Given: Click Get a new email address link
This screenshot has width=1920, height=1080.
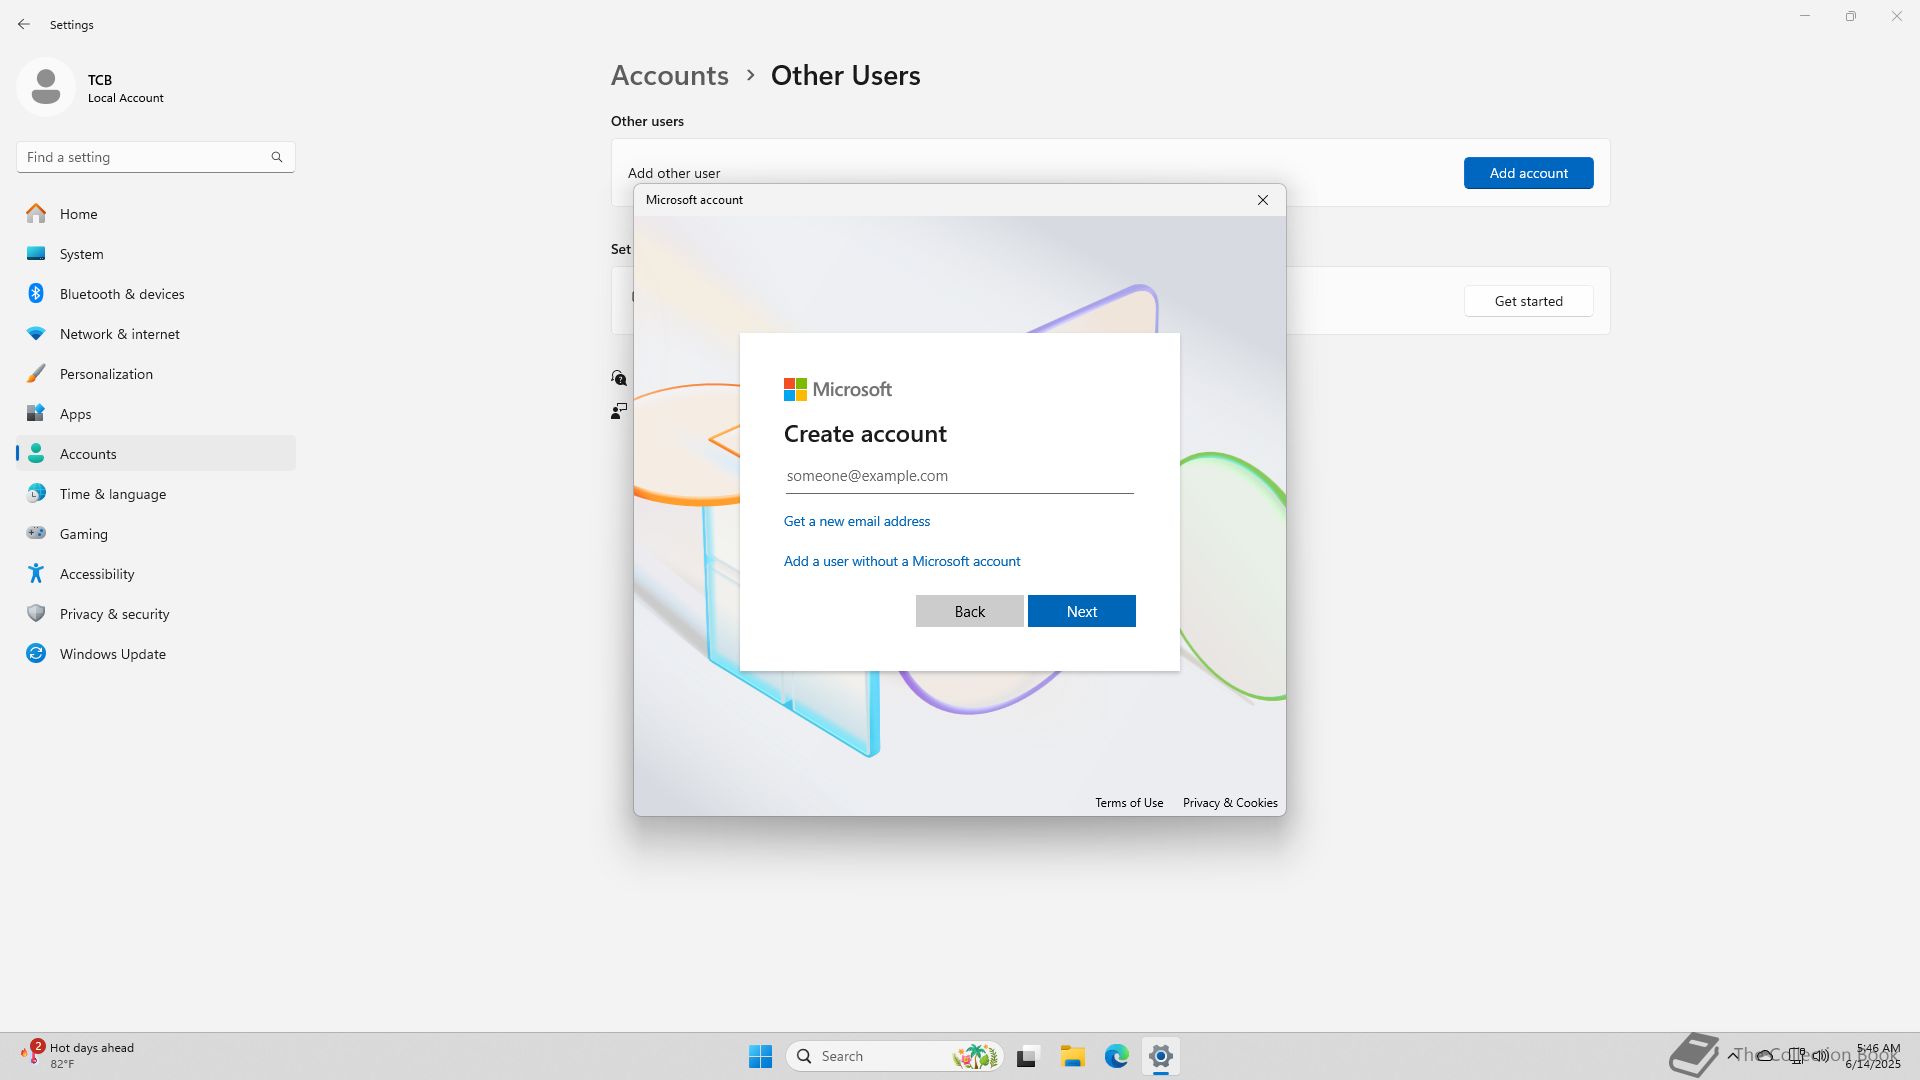Looking at the screenshot, I should (x=856, y=521).
